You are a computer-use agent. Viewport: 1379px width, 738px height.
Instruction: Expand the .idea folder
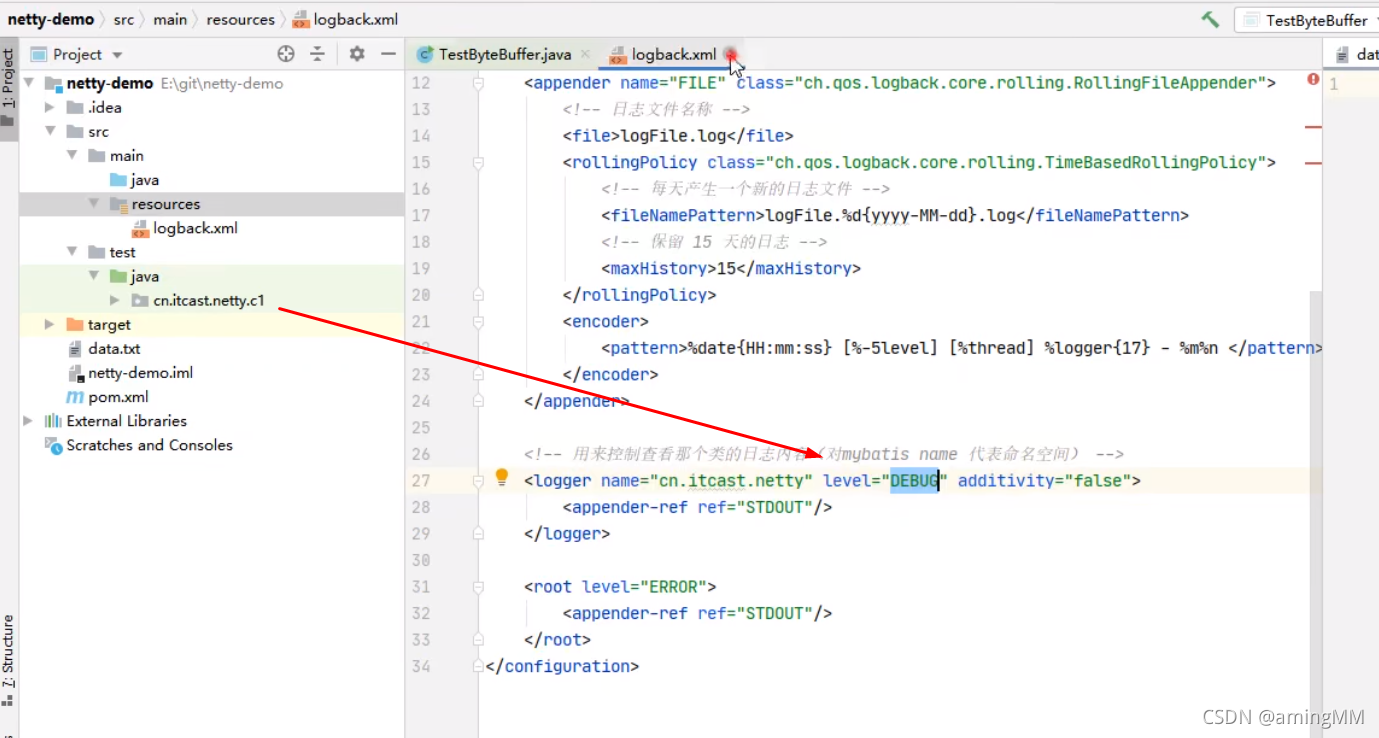click(x=50, y=107)
